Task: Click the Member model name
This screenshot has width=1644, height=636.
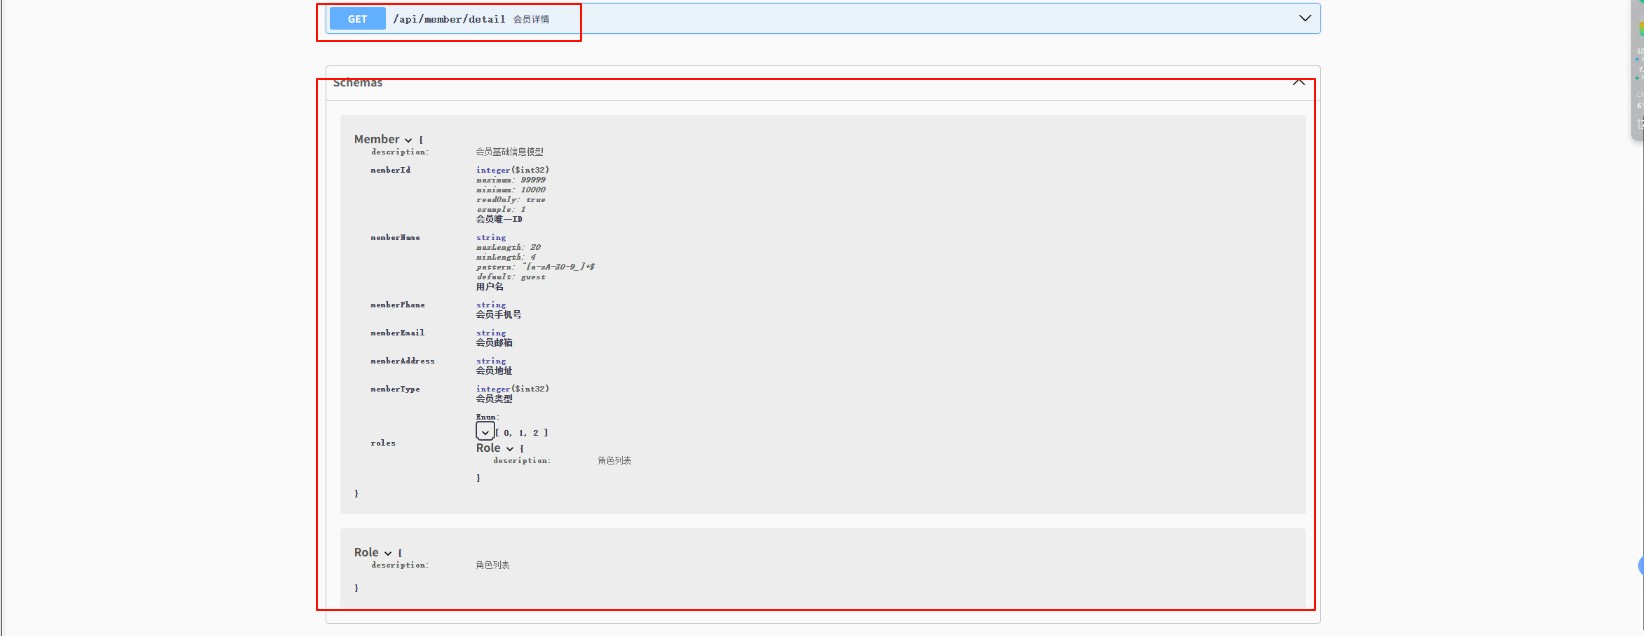Action: 376,139
